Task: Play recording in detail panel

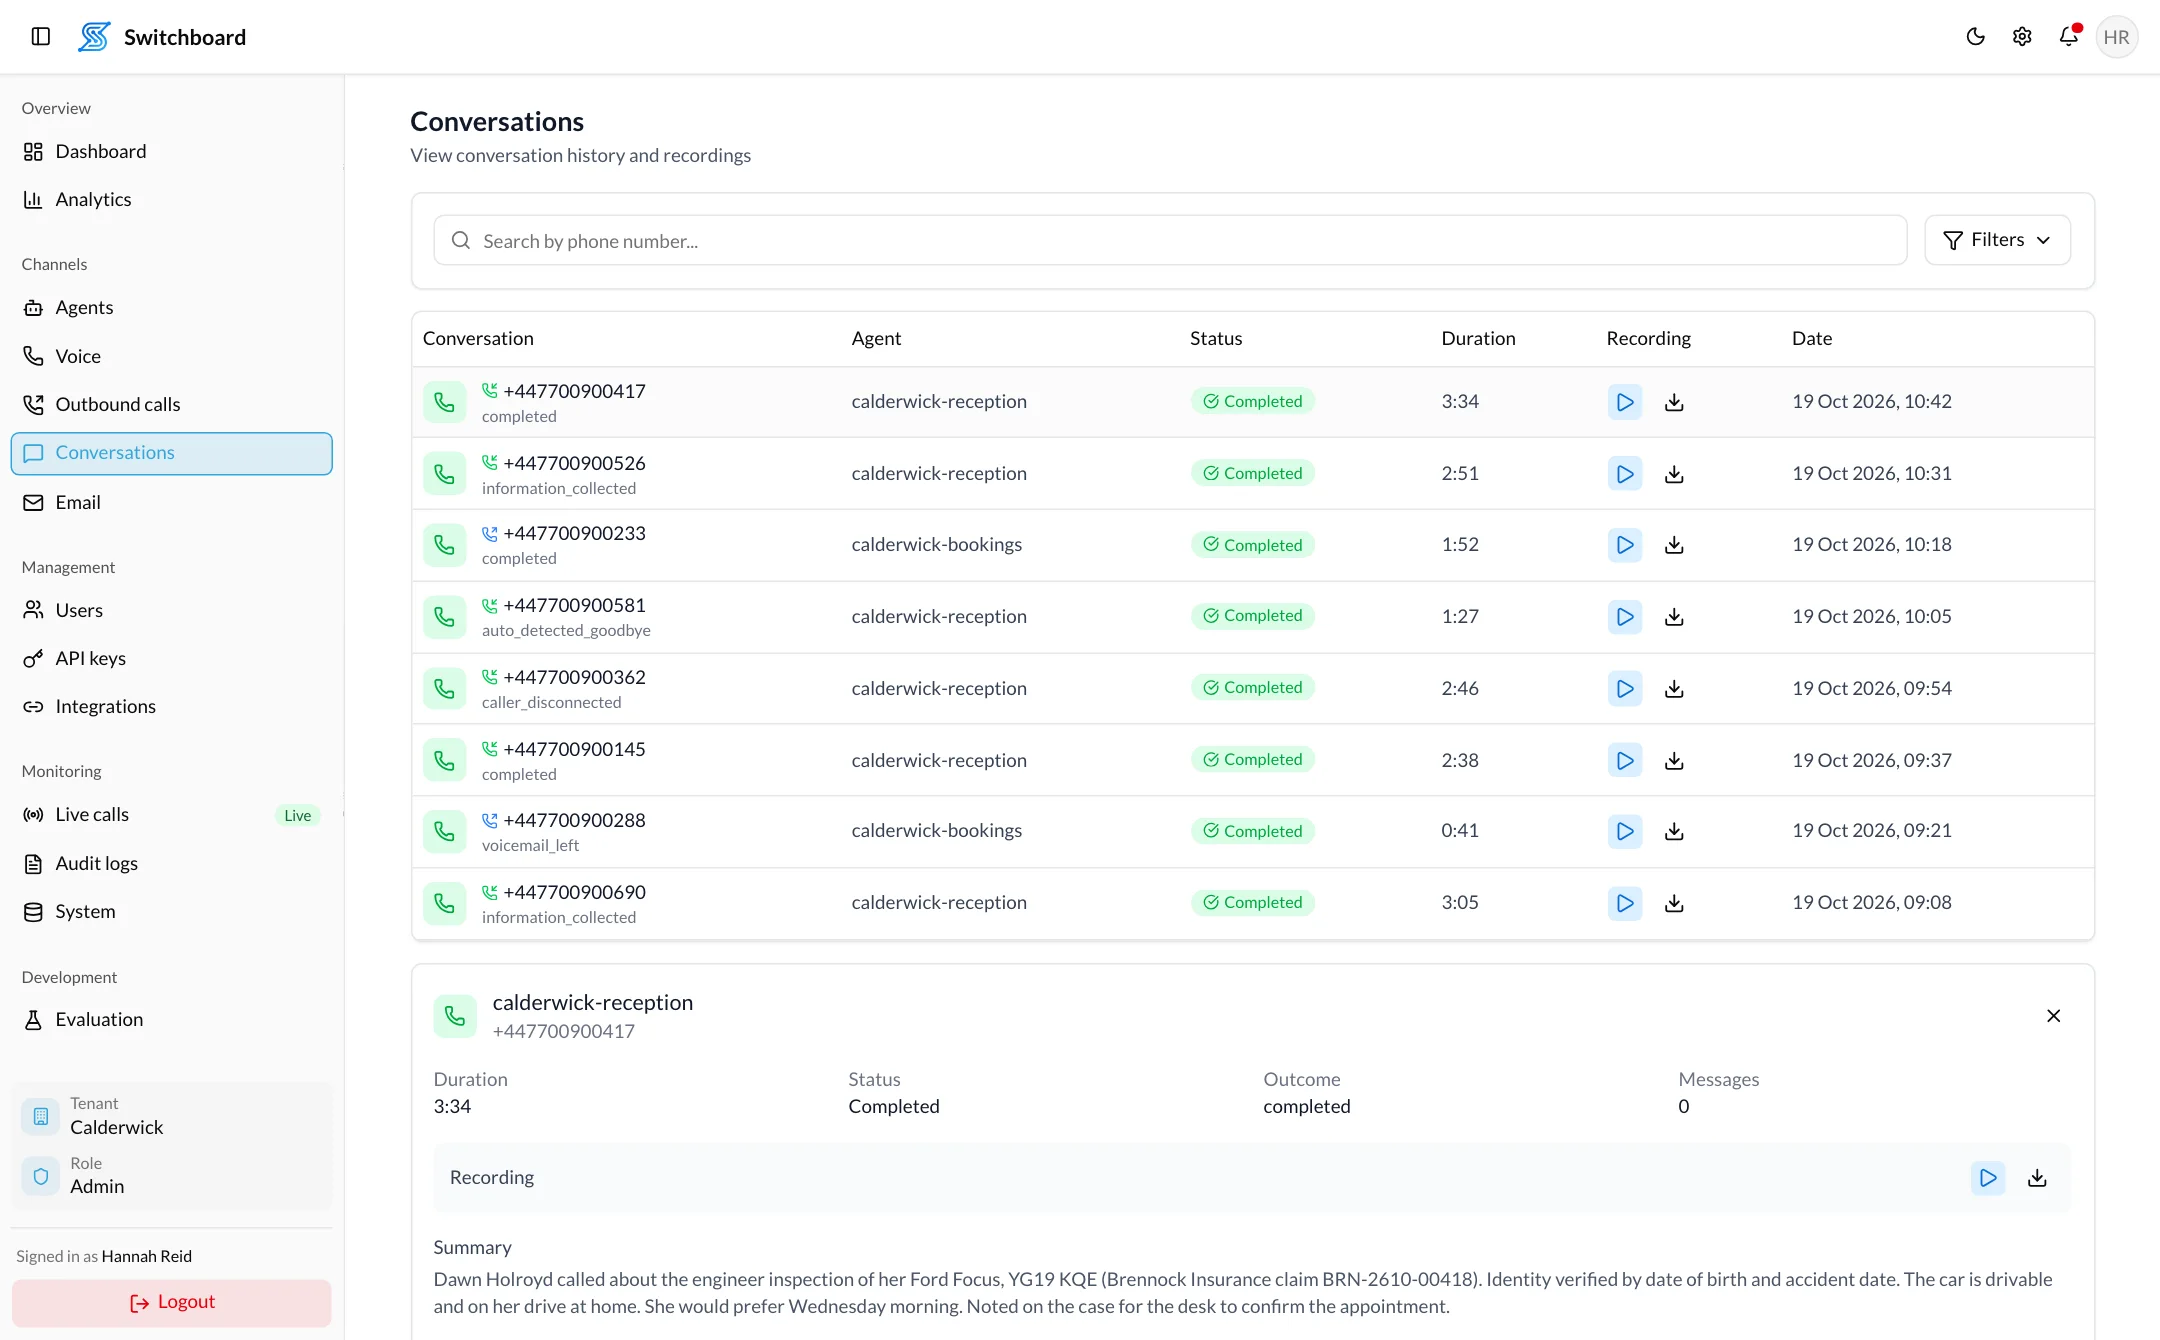Action: click(1988, 1178)
